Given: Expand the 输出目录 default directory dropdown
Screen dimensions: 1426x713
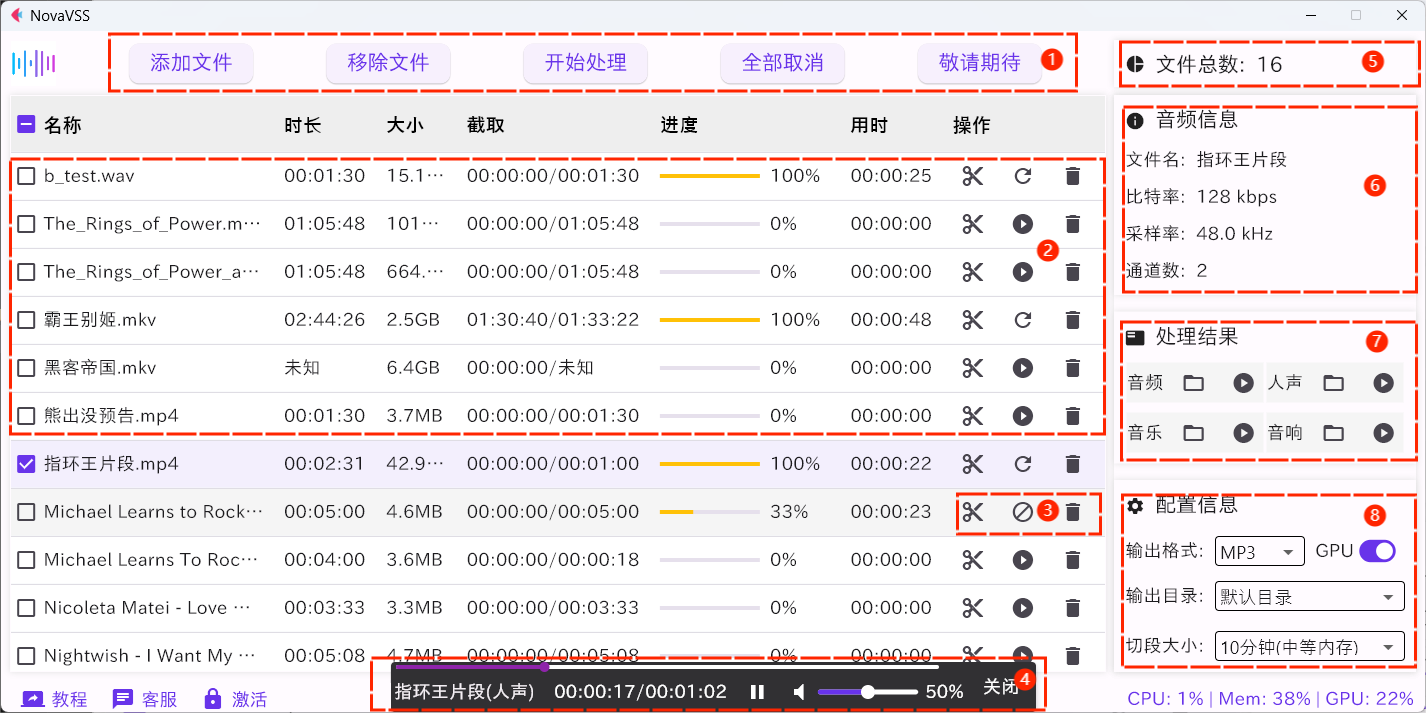Looking at the screenshot, I should pos(1309,596).
